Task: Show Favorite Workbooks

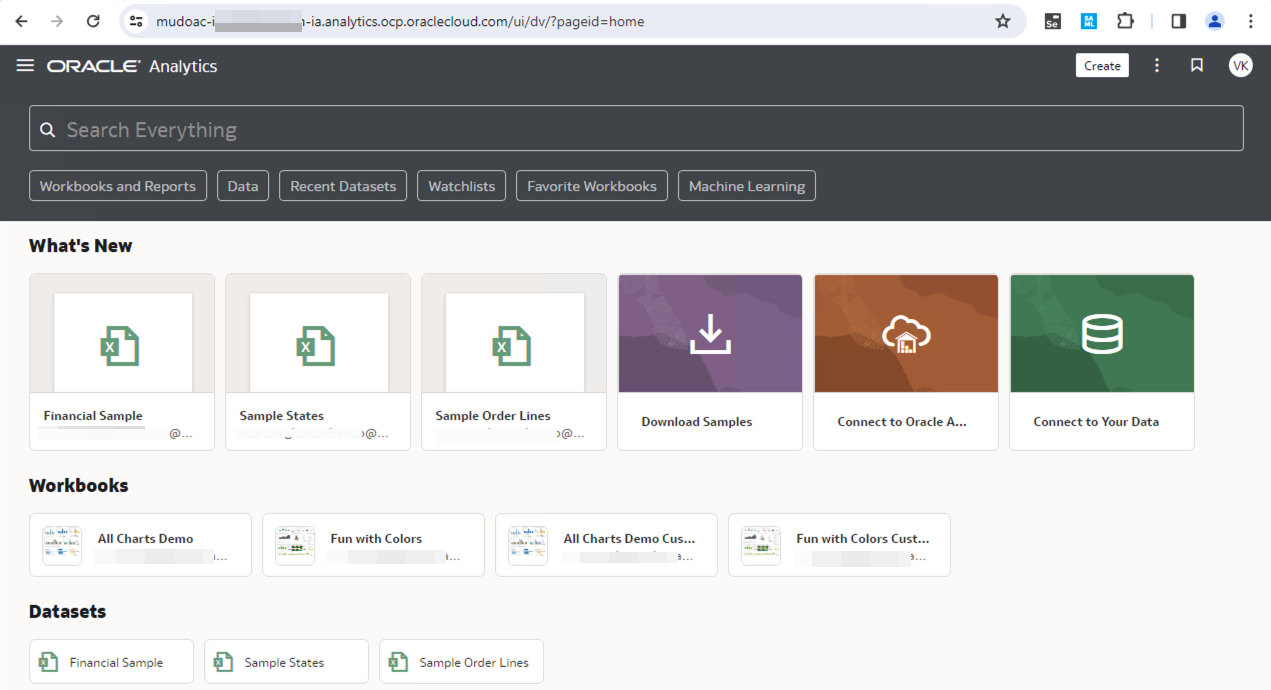Action: 591,186
